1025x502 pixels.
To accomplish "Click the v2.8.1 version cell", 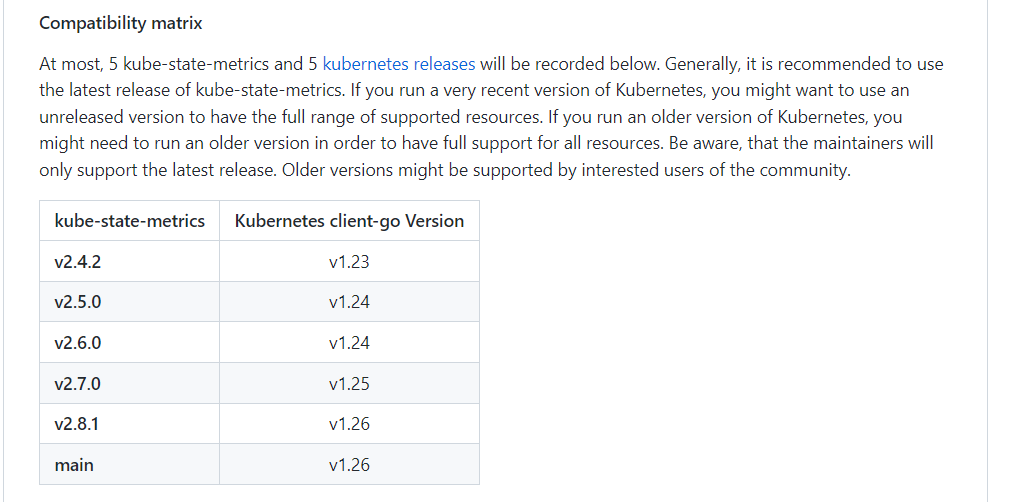I will [x=129, y=424].
